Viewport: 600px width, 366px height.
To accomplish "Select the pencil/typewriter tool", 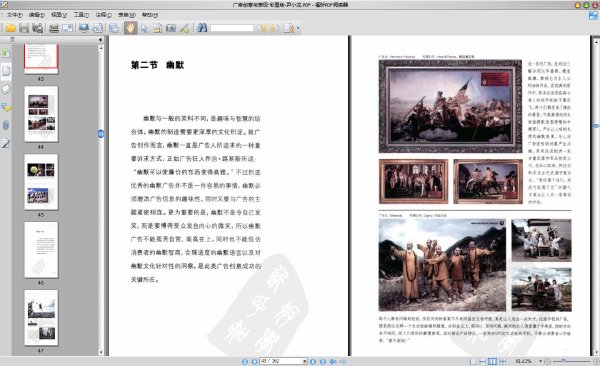I will pos(184,28).
